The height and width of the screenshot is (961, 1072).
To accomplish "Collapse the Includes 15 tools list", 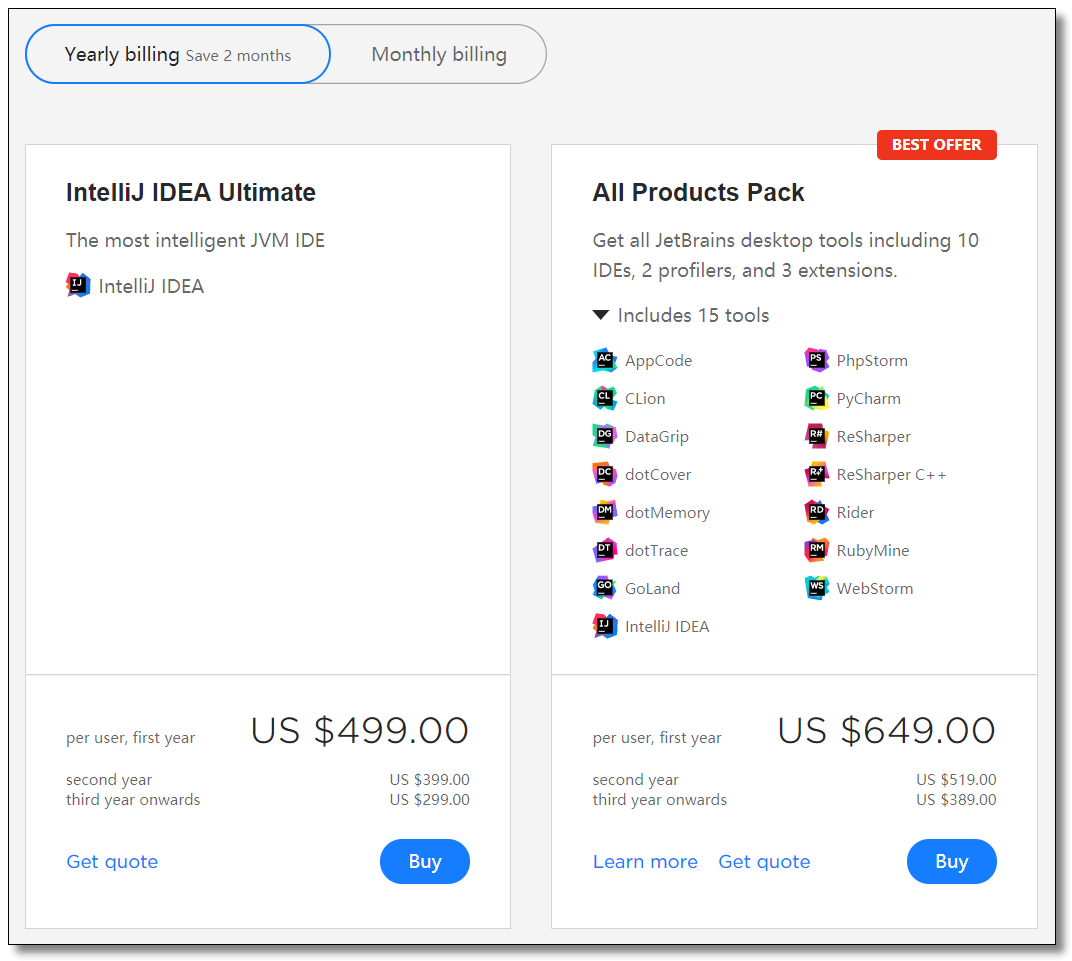I will pyautogui.click(x=601, y=316).
